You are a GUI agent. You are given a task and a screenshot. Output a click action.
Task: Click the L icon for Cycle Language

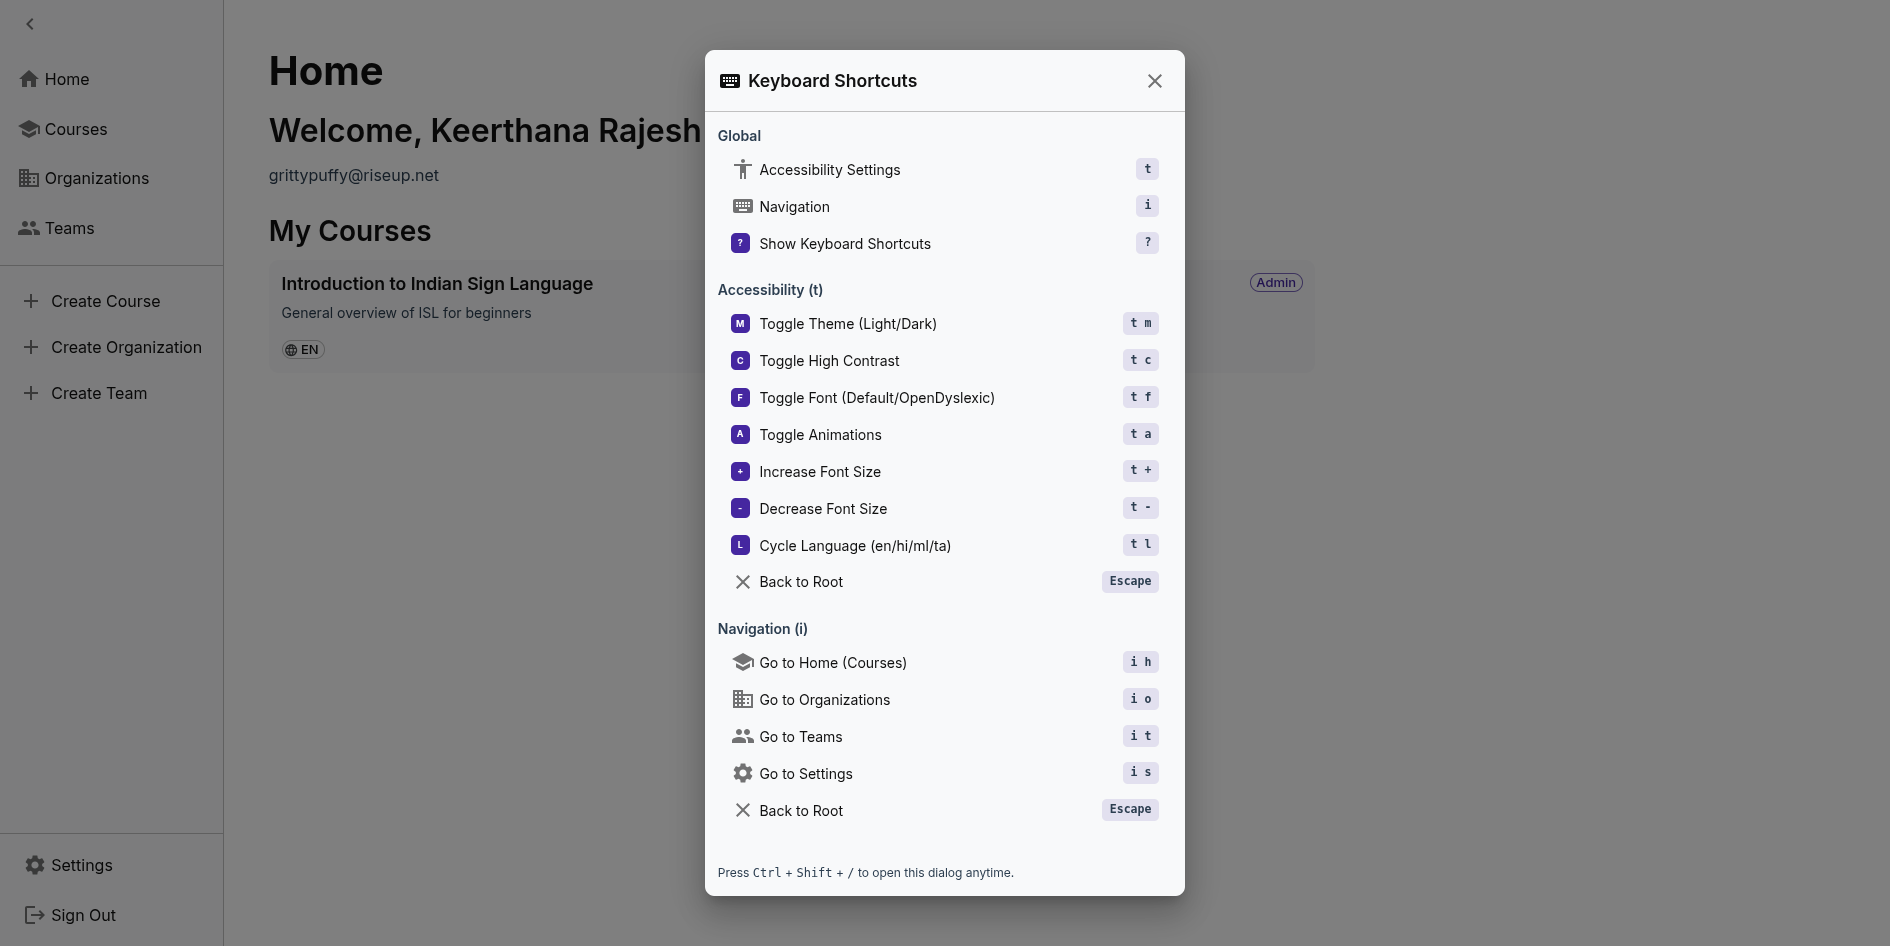pos(741,545)
